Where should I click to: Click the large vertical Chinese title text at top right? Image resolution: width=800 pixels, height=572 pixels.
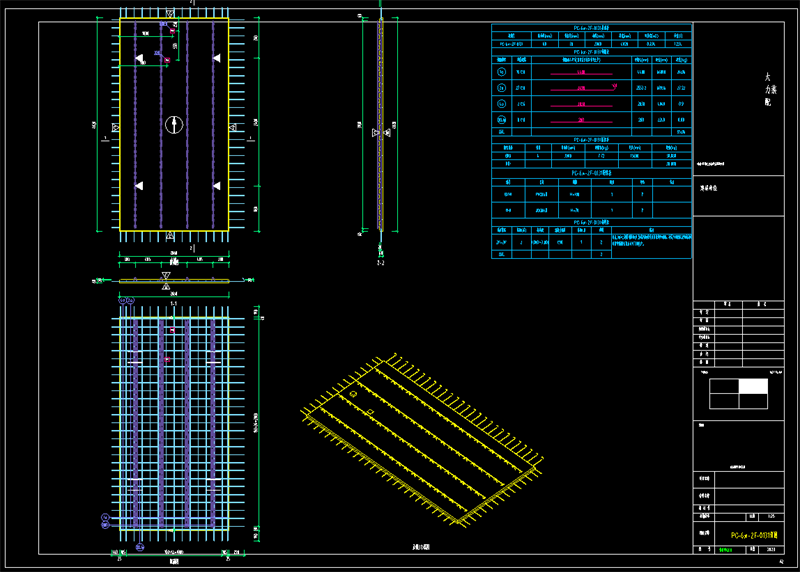click(770, 89)
